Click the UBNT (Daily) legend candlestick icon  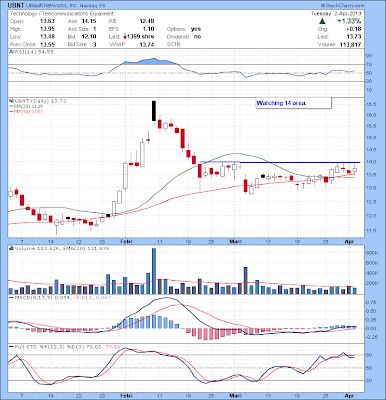coord(11,101)
